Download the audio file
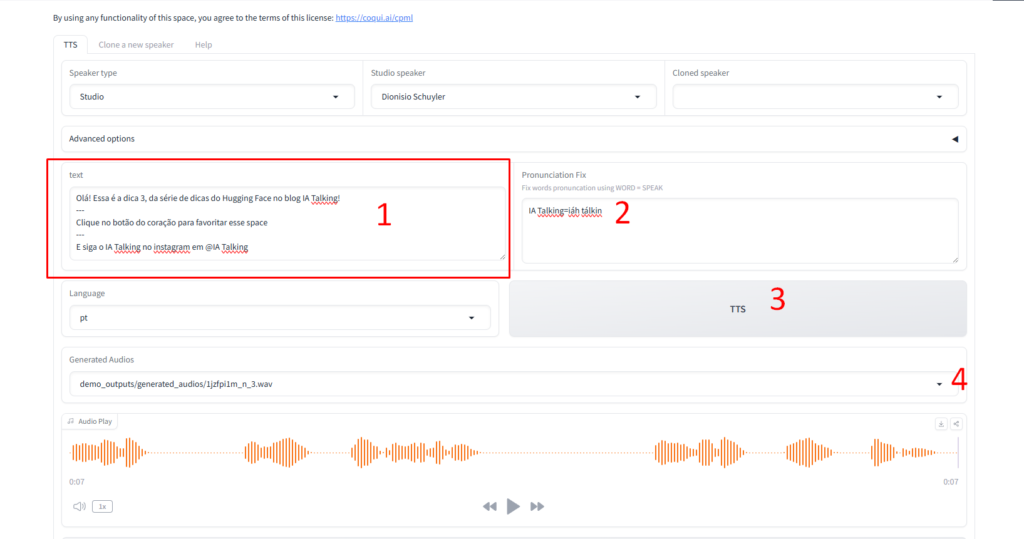 pyautogui.click(x=941, y=424)
